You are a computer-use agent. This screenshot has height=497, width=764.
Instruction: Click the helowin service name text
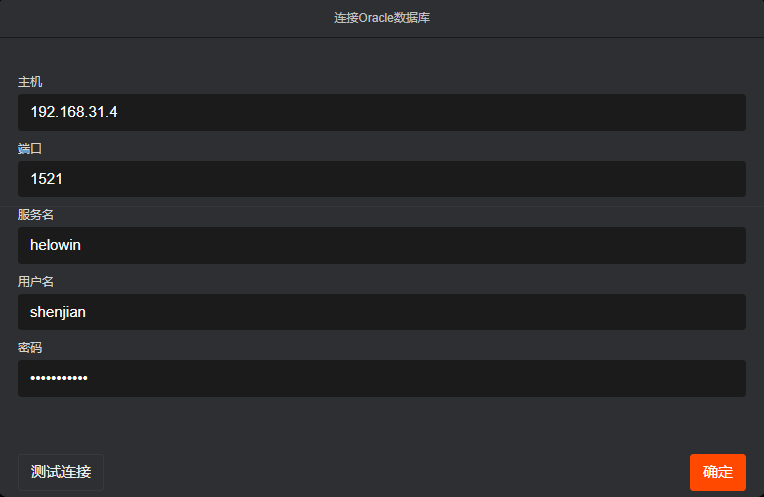[55, 245]
